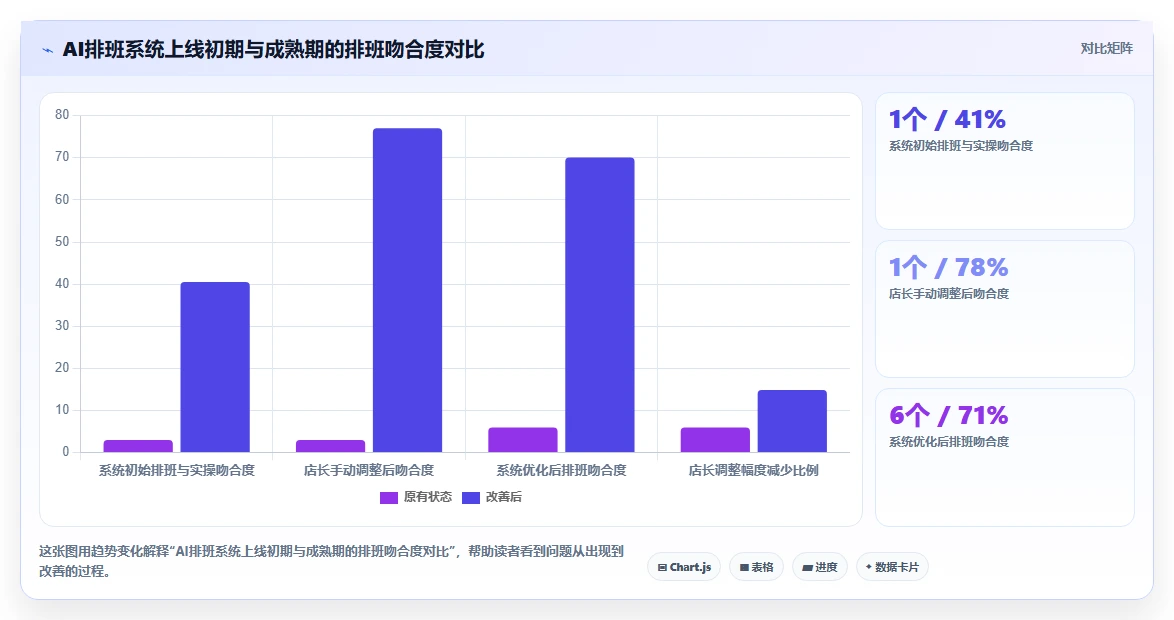Click the 对比矩阵 label in the header
1174x620 pixels.
pos(1106,49)
